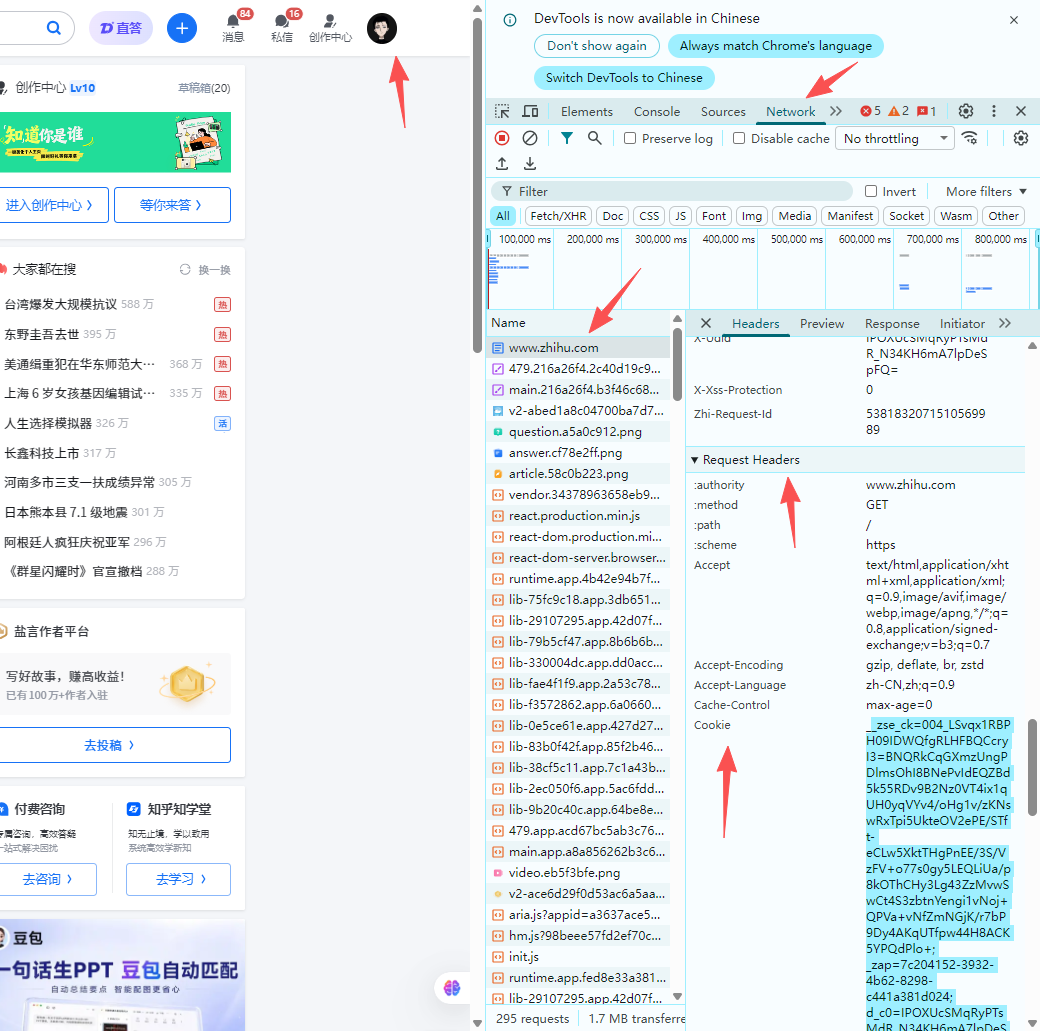Click 去投稿 button

[113, 745]
